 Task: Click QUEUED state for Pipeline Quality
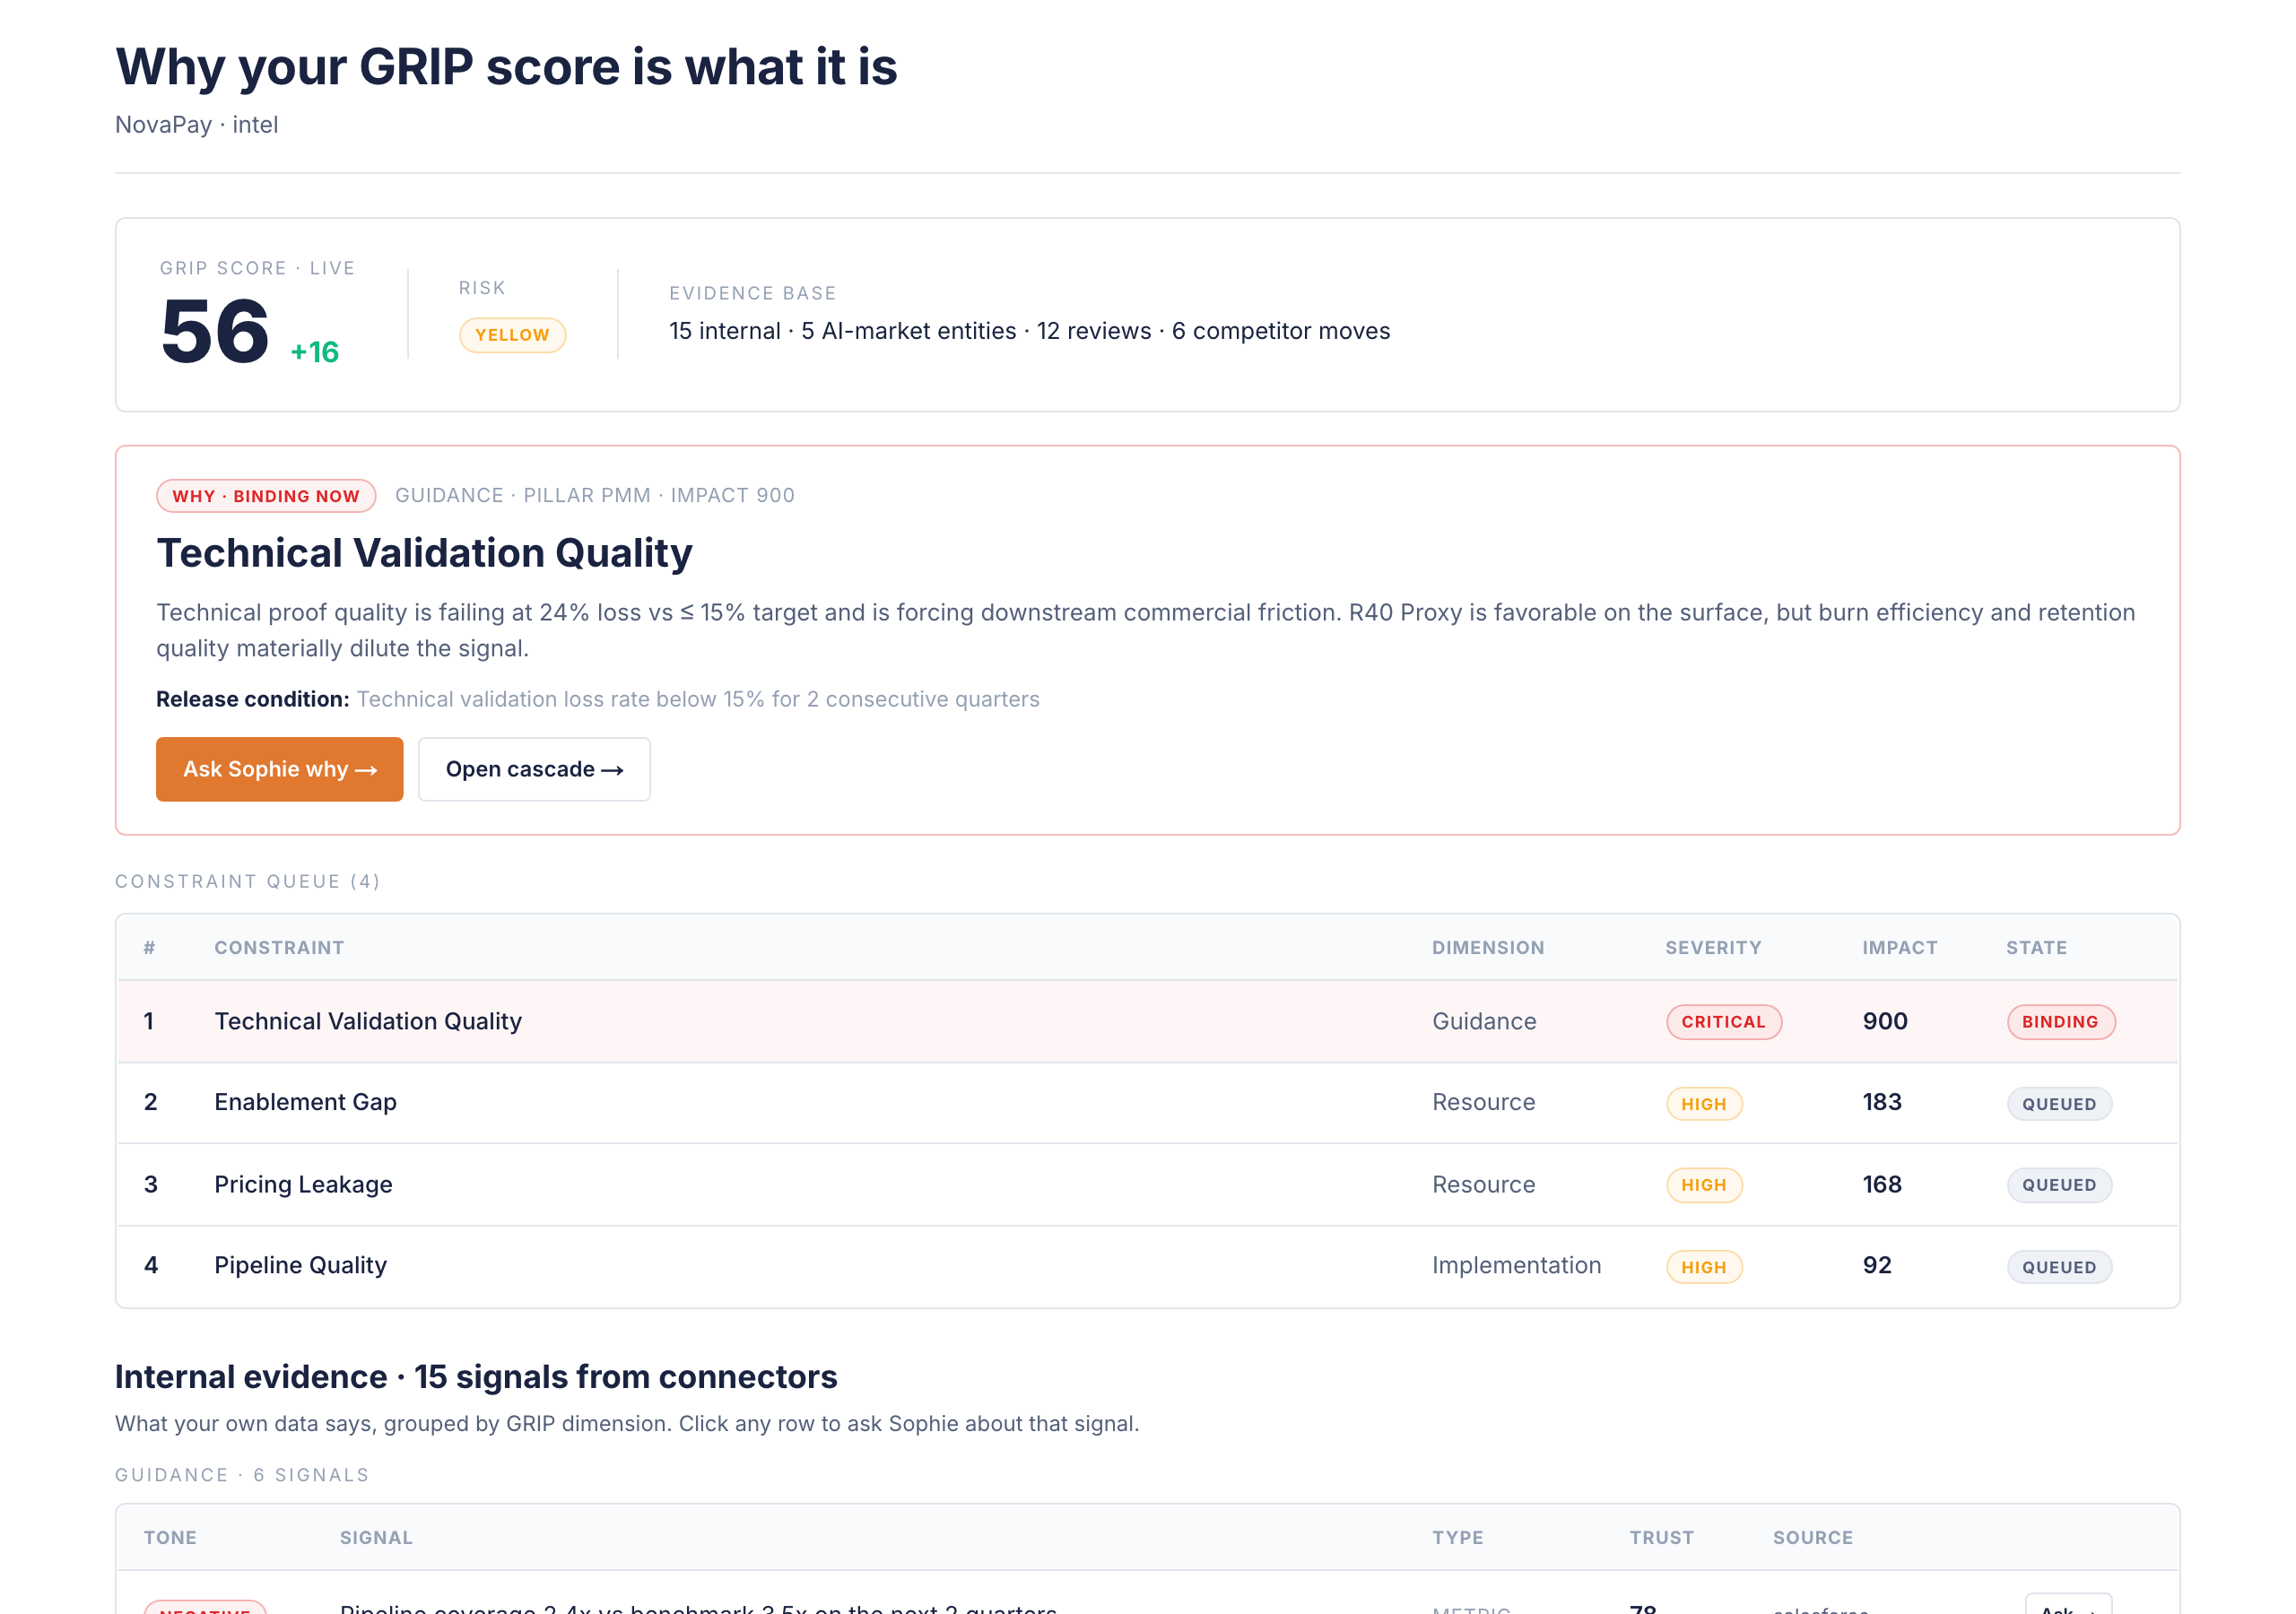2059,1267
